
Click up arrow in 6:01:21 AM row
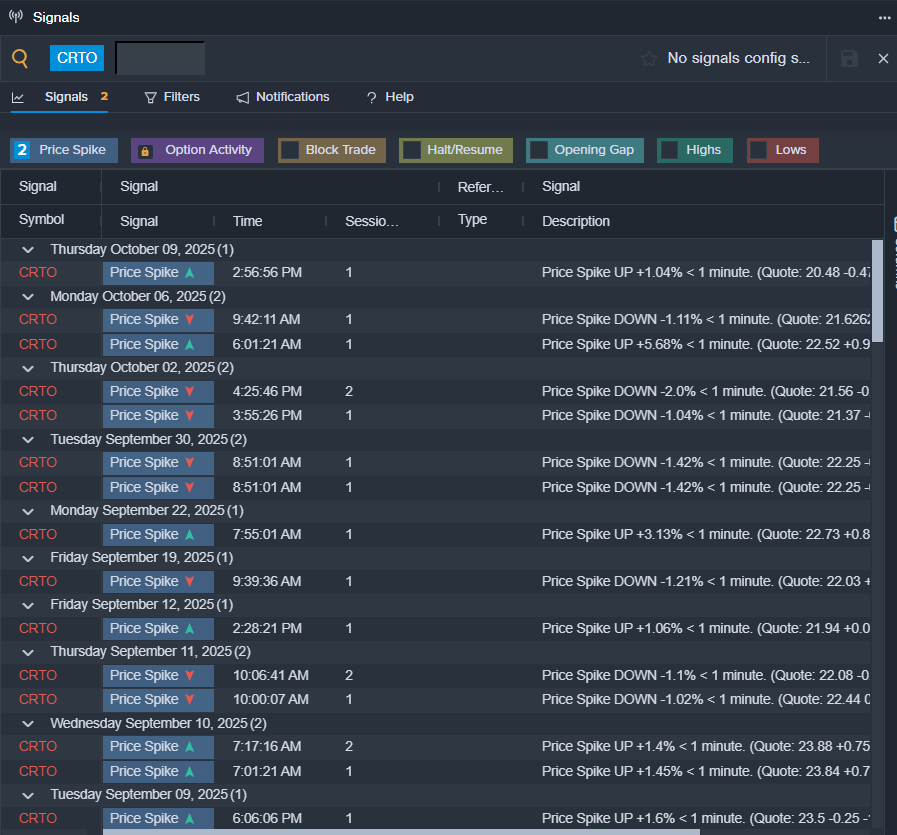(x=190, y=344)
